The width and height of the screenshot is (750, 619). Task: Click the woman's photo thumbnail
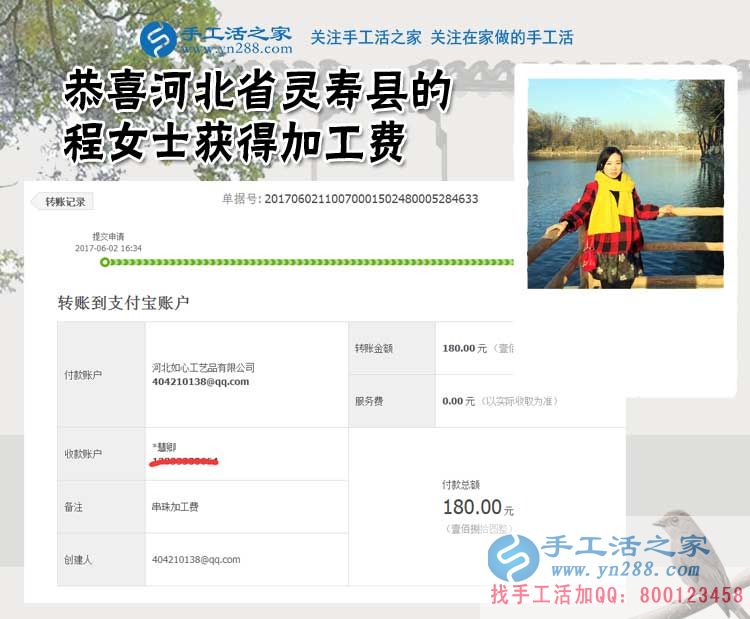click(x=626, y=184)
